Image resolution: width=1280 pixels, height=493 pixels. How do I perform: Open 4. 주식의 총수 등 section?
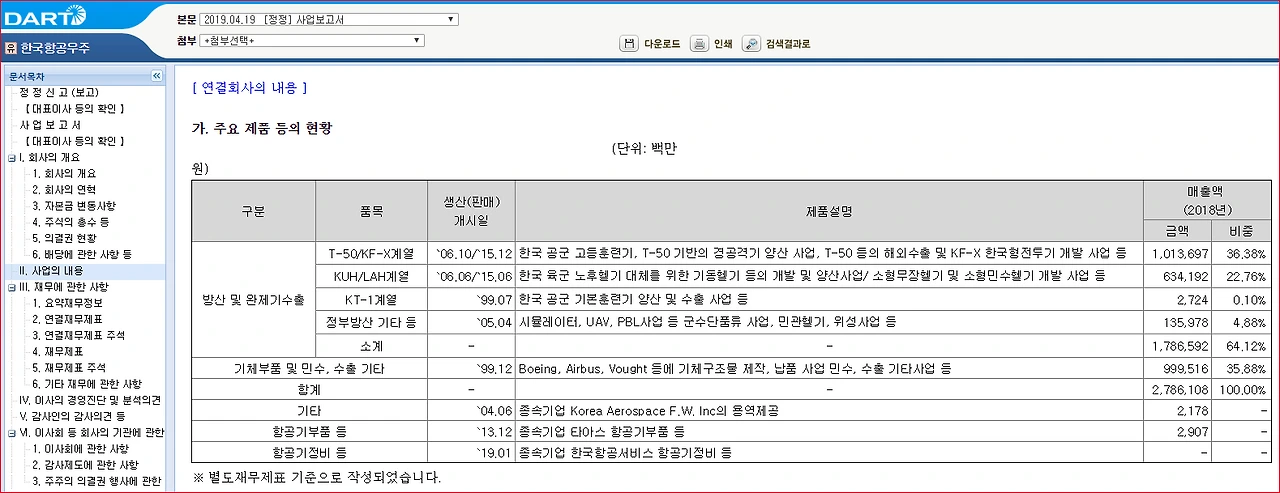point(71,222)
